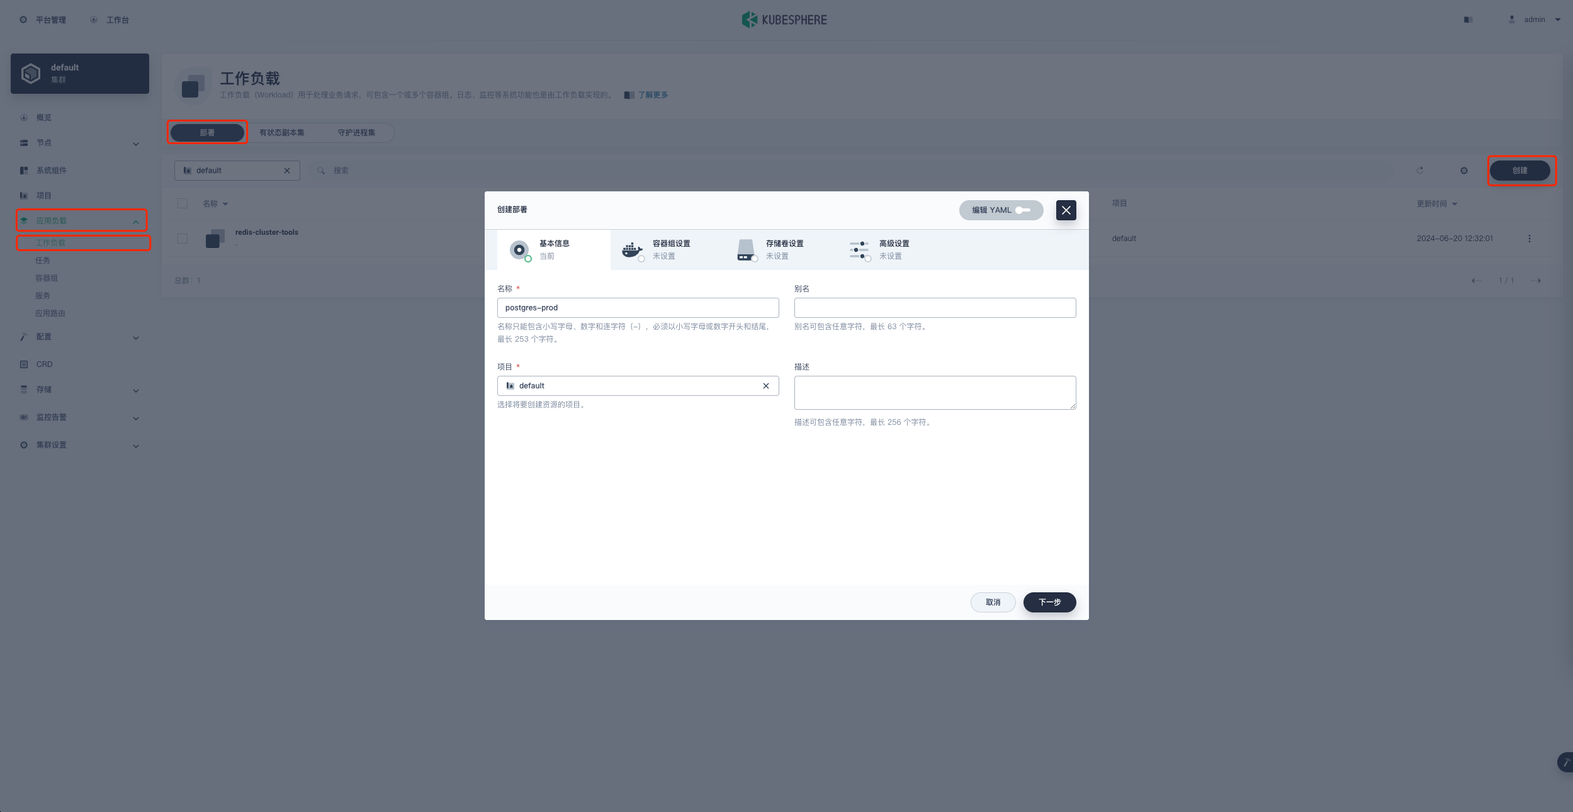
Task: Sort by 更新时间 column
Action: [1437, 204]
